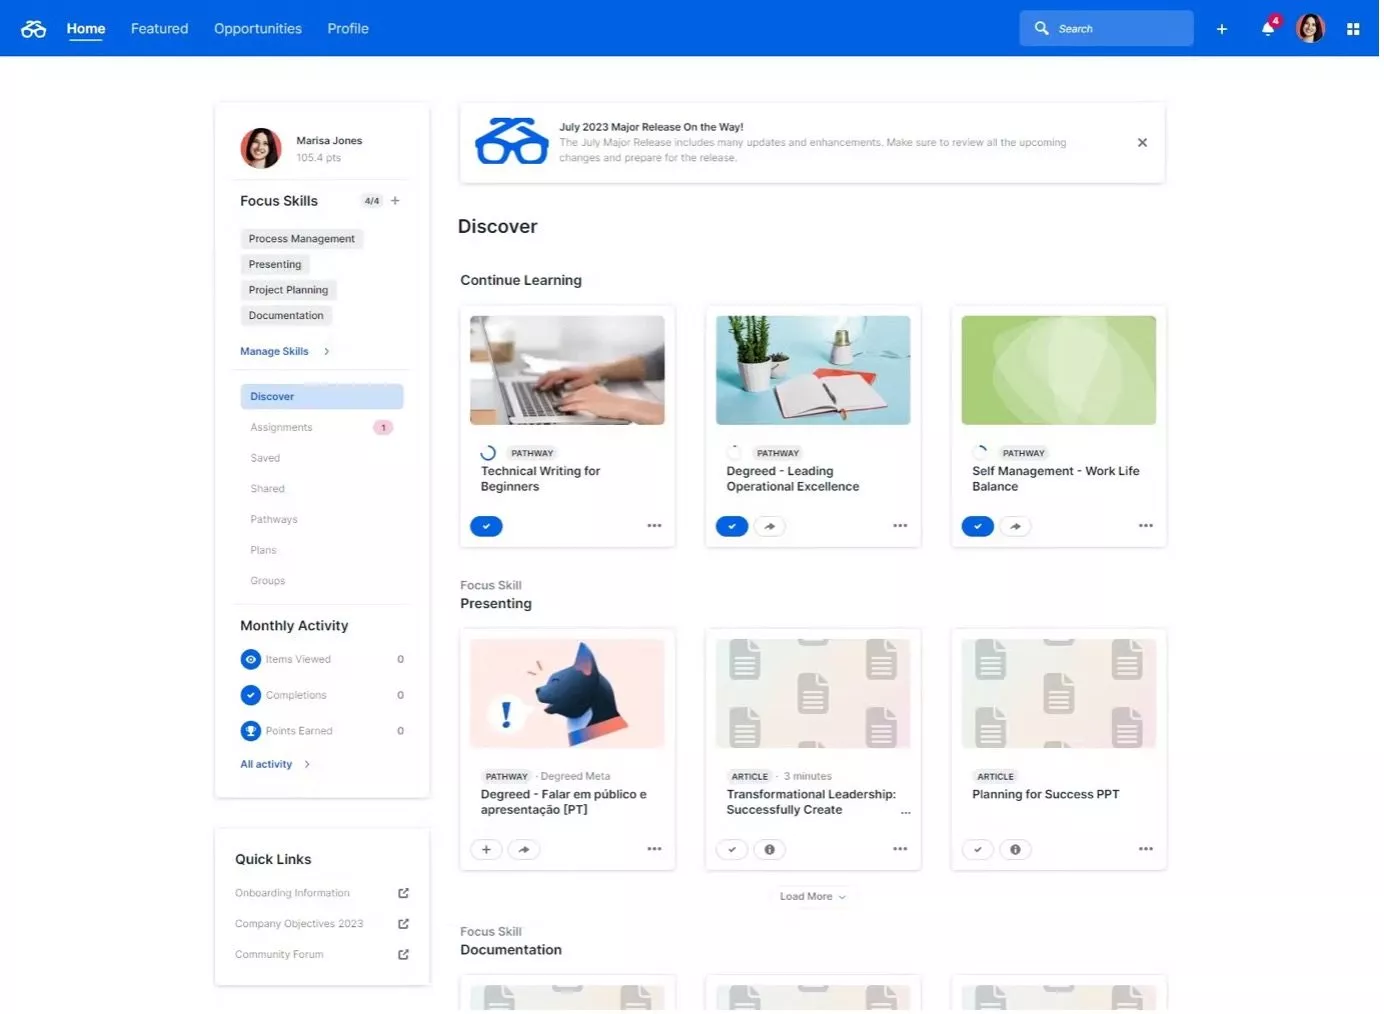Open more options on Technical Writing card

(x=656, y=527)
